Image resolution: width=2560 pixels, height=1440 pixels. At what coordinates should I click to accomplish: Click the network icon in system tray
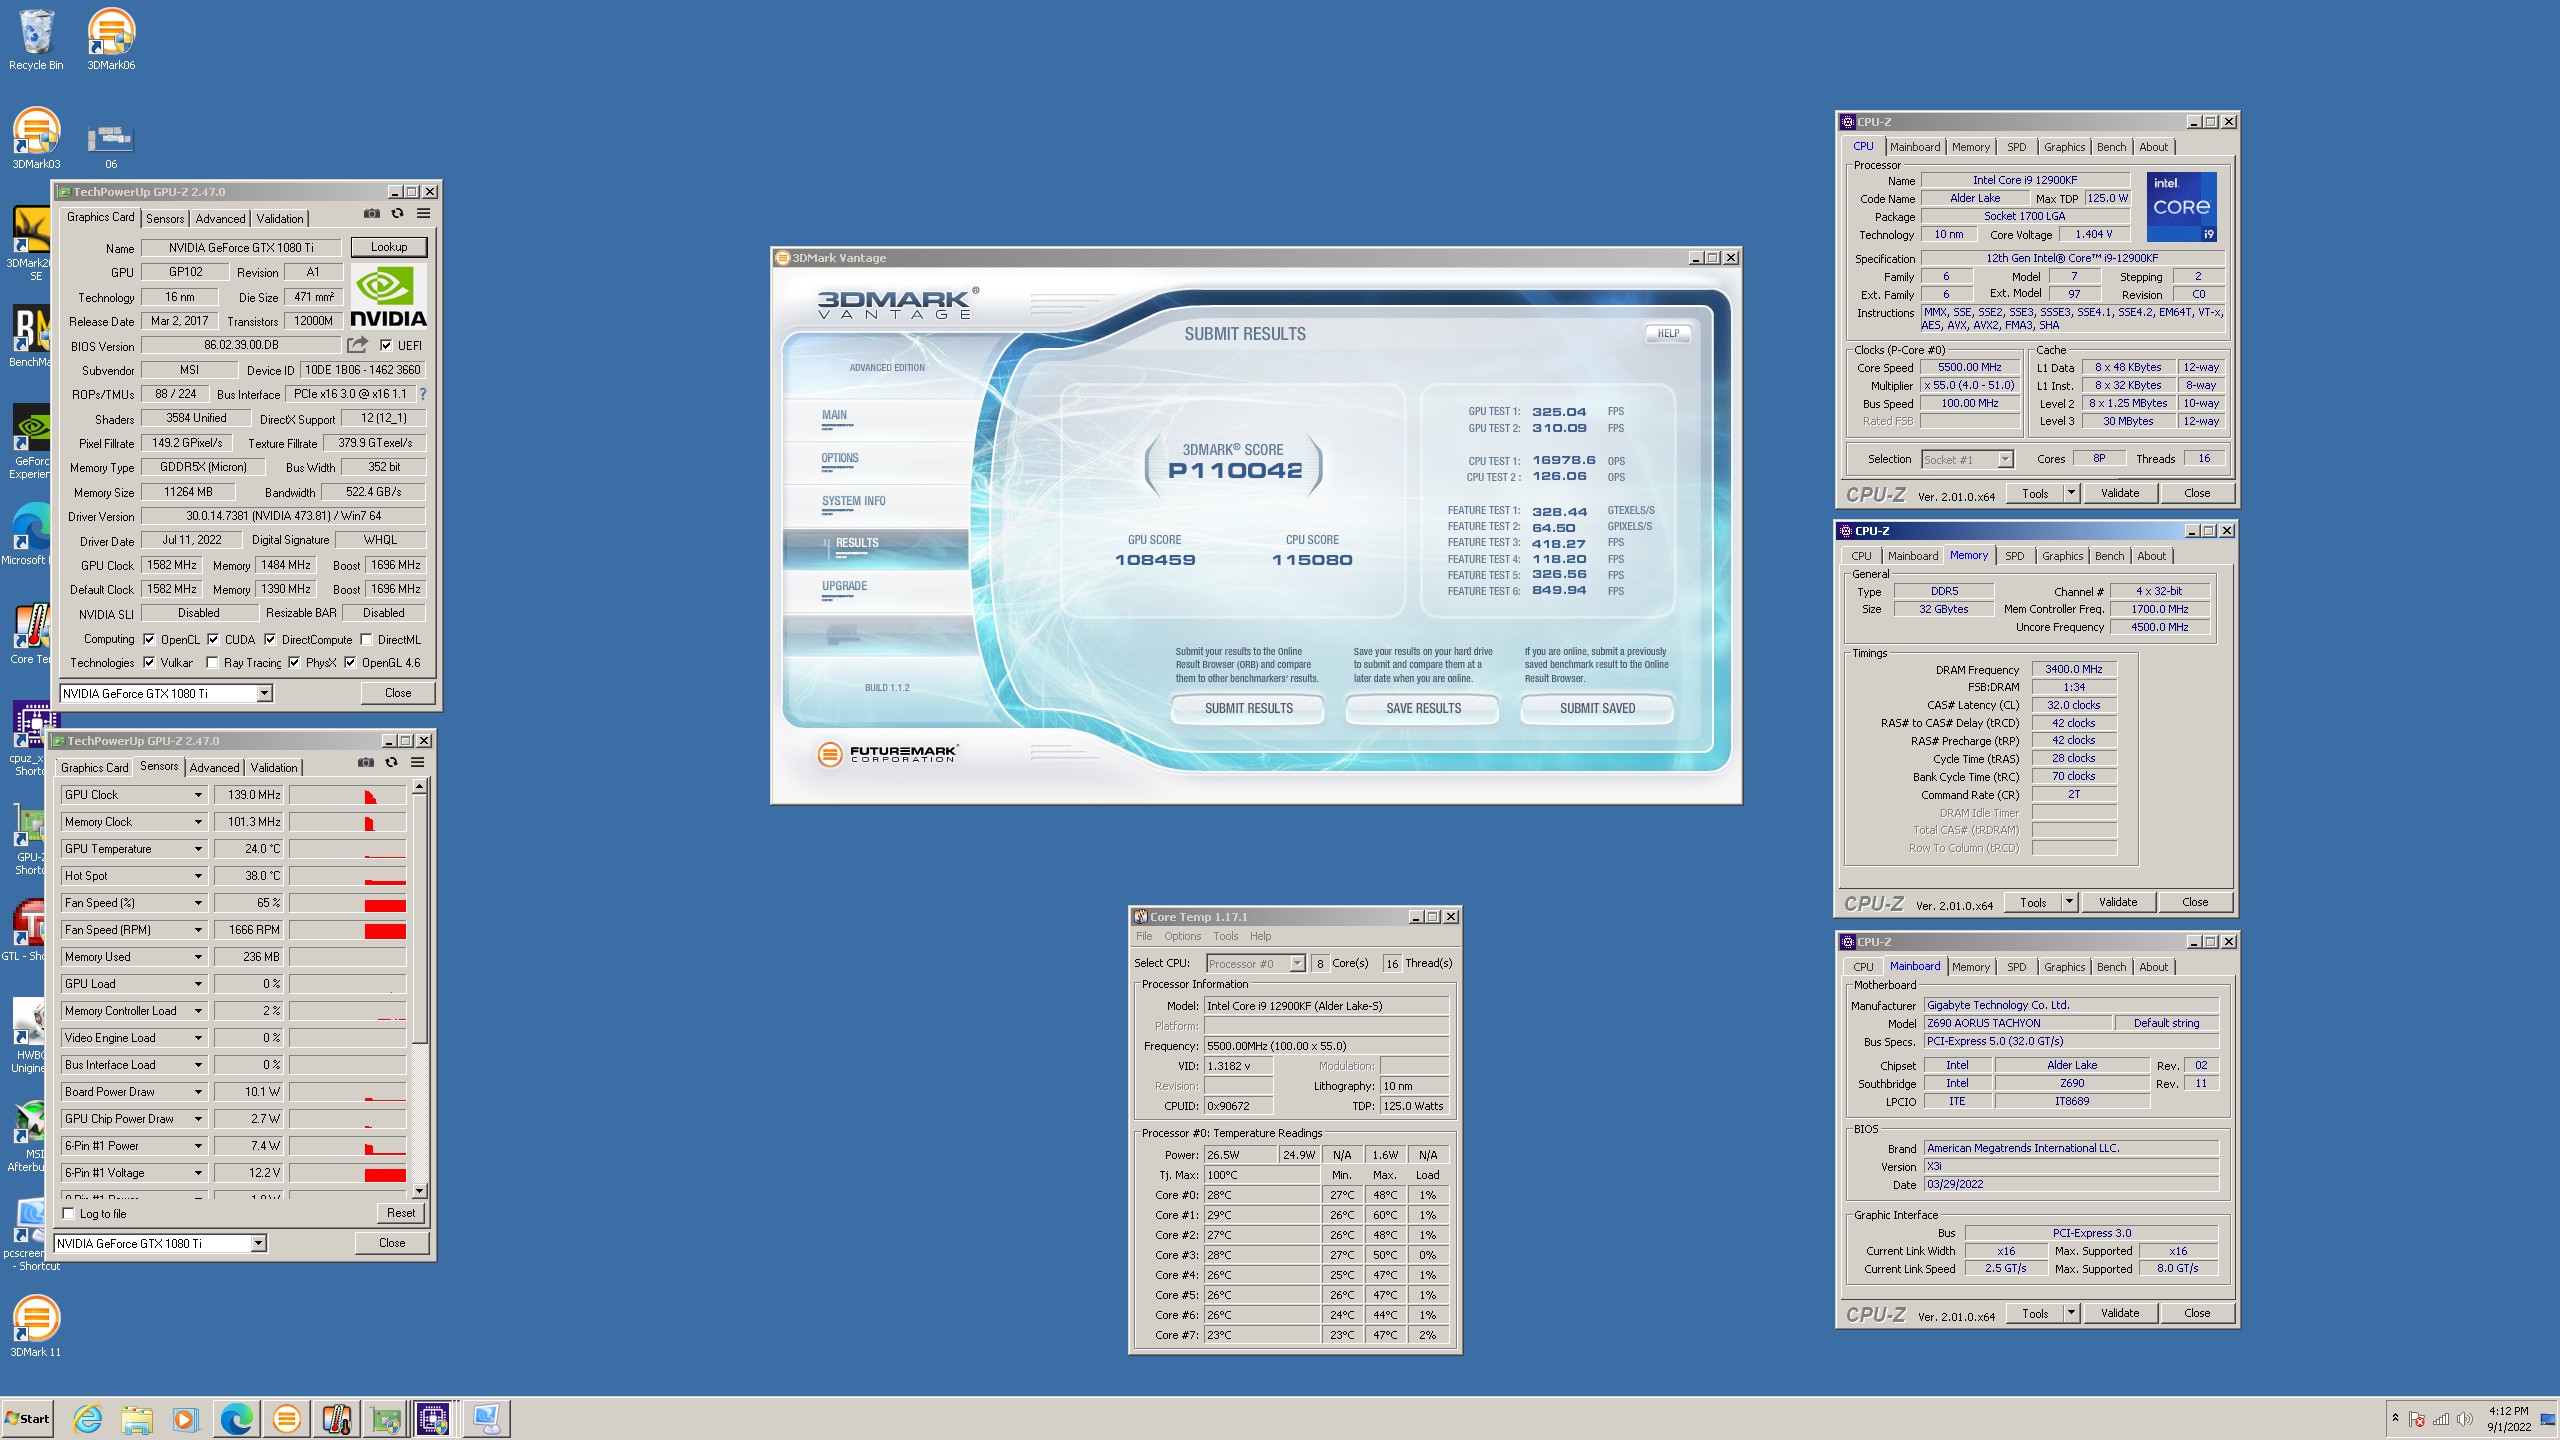2441,1418
